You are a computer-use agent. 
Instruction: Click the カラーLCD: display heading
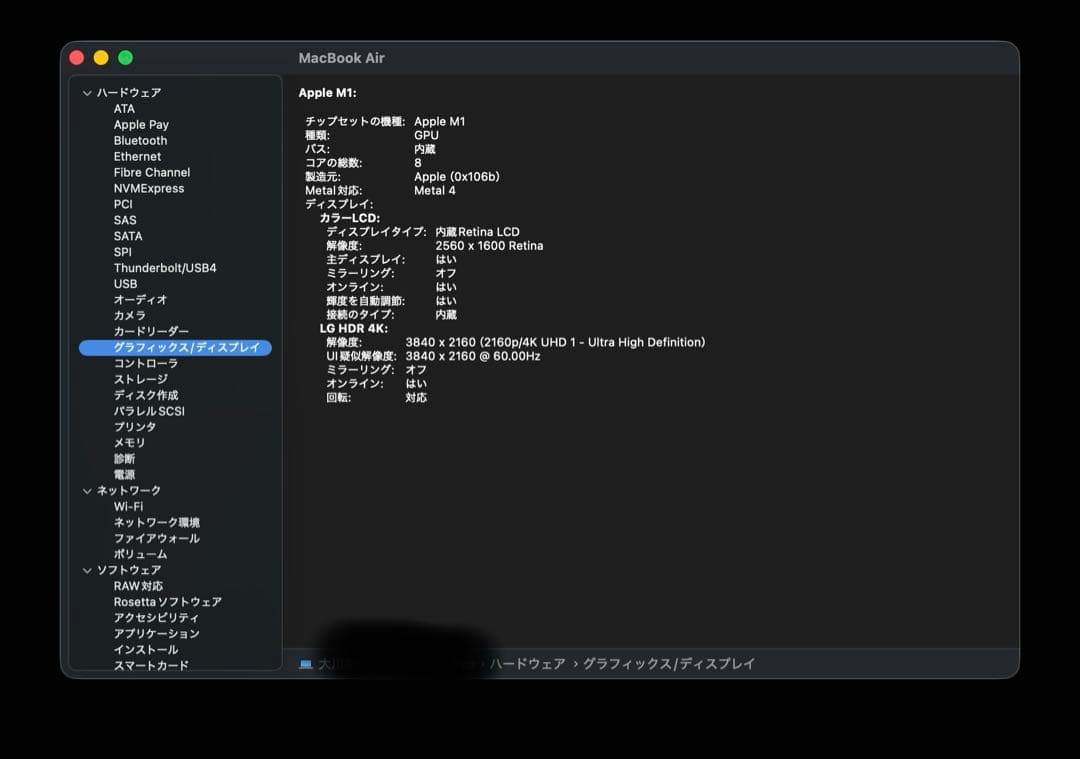(349, 218)
